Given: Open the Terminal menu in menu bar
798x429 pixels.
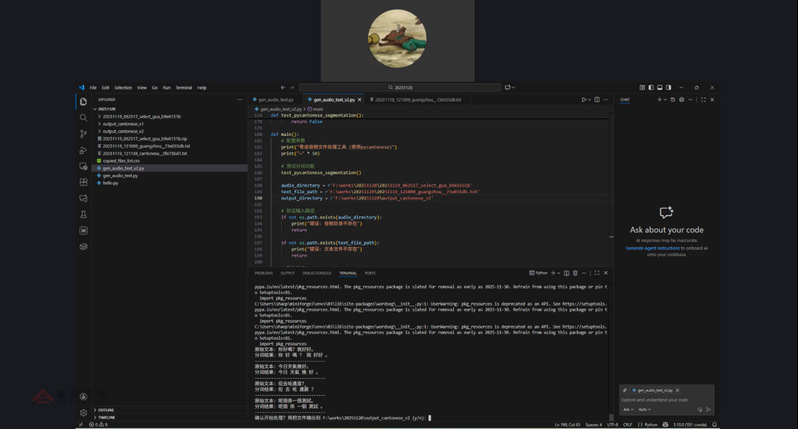Looking at the screenshot, I should coord(184,88).
